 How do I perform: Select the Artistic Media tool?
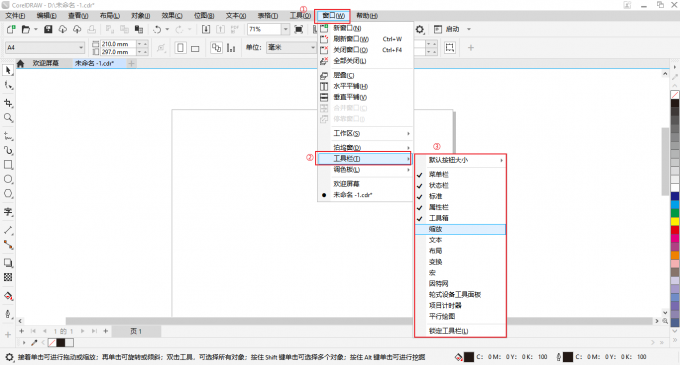pyautogui.click(x=8, y=150)
